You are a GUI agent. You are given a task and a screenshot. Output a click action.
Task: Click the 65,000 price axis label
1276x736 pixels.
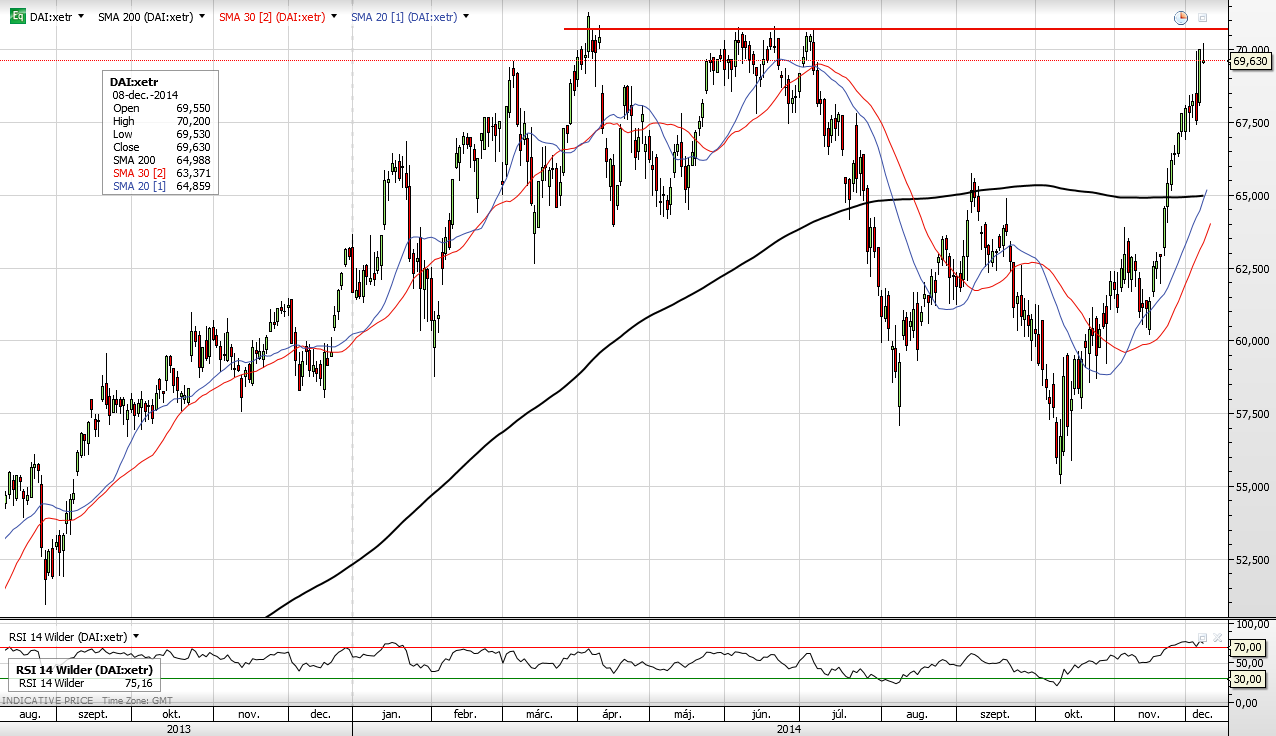coord(1252,196)
